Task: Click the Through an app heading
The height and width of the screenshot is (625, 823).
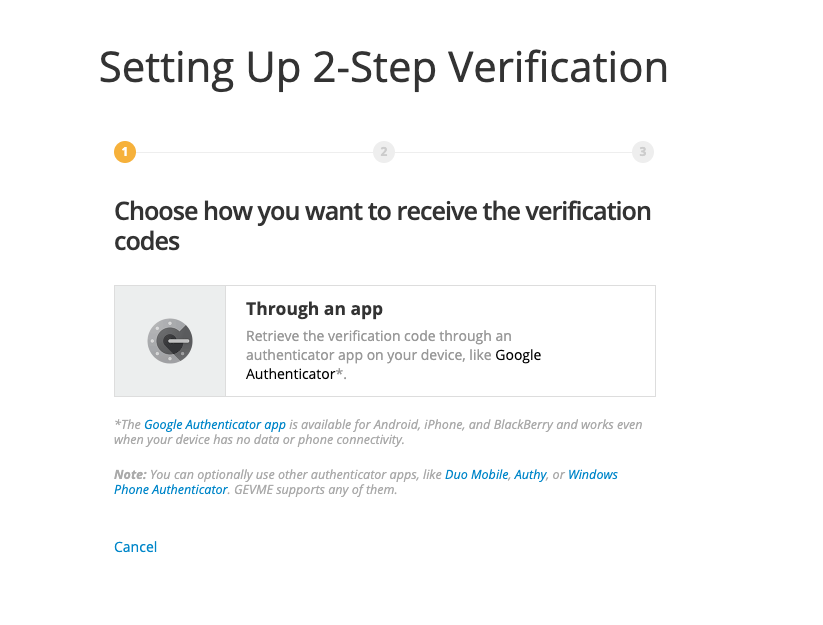Action: 314,308
